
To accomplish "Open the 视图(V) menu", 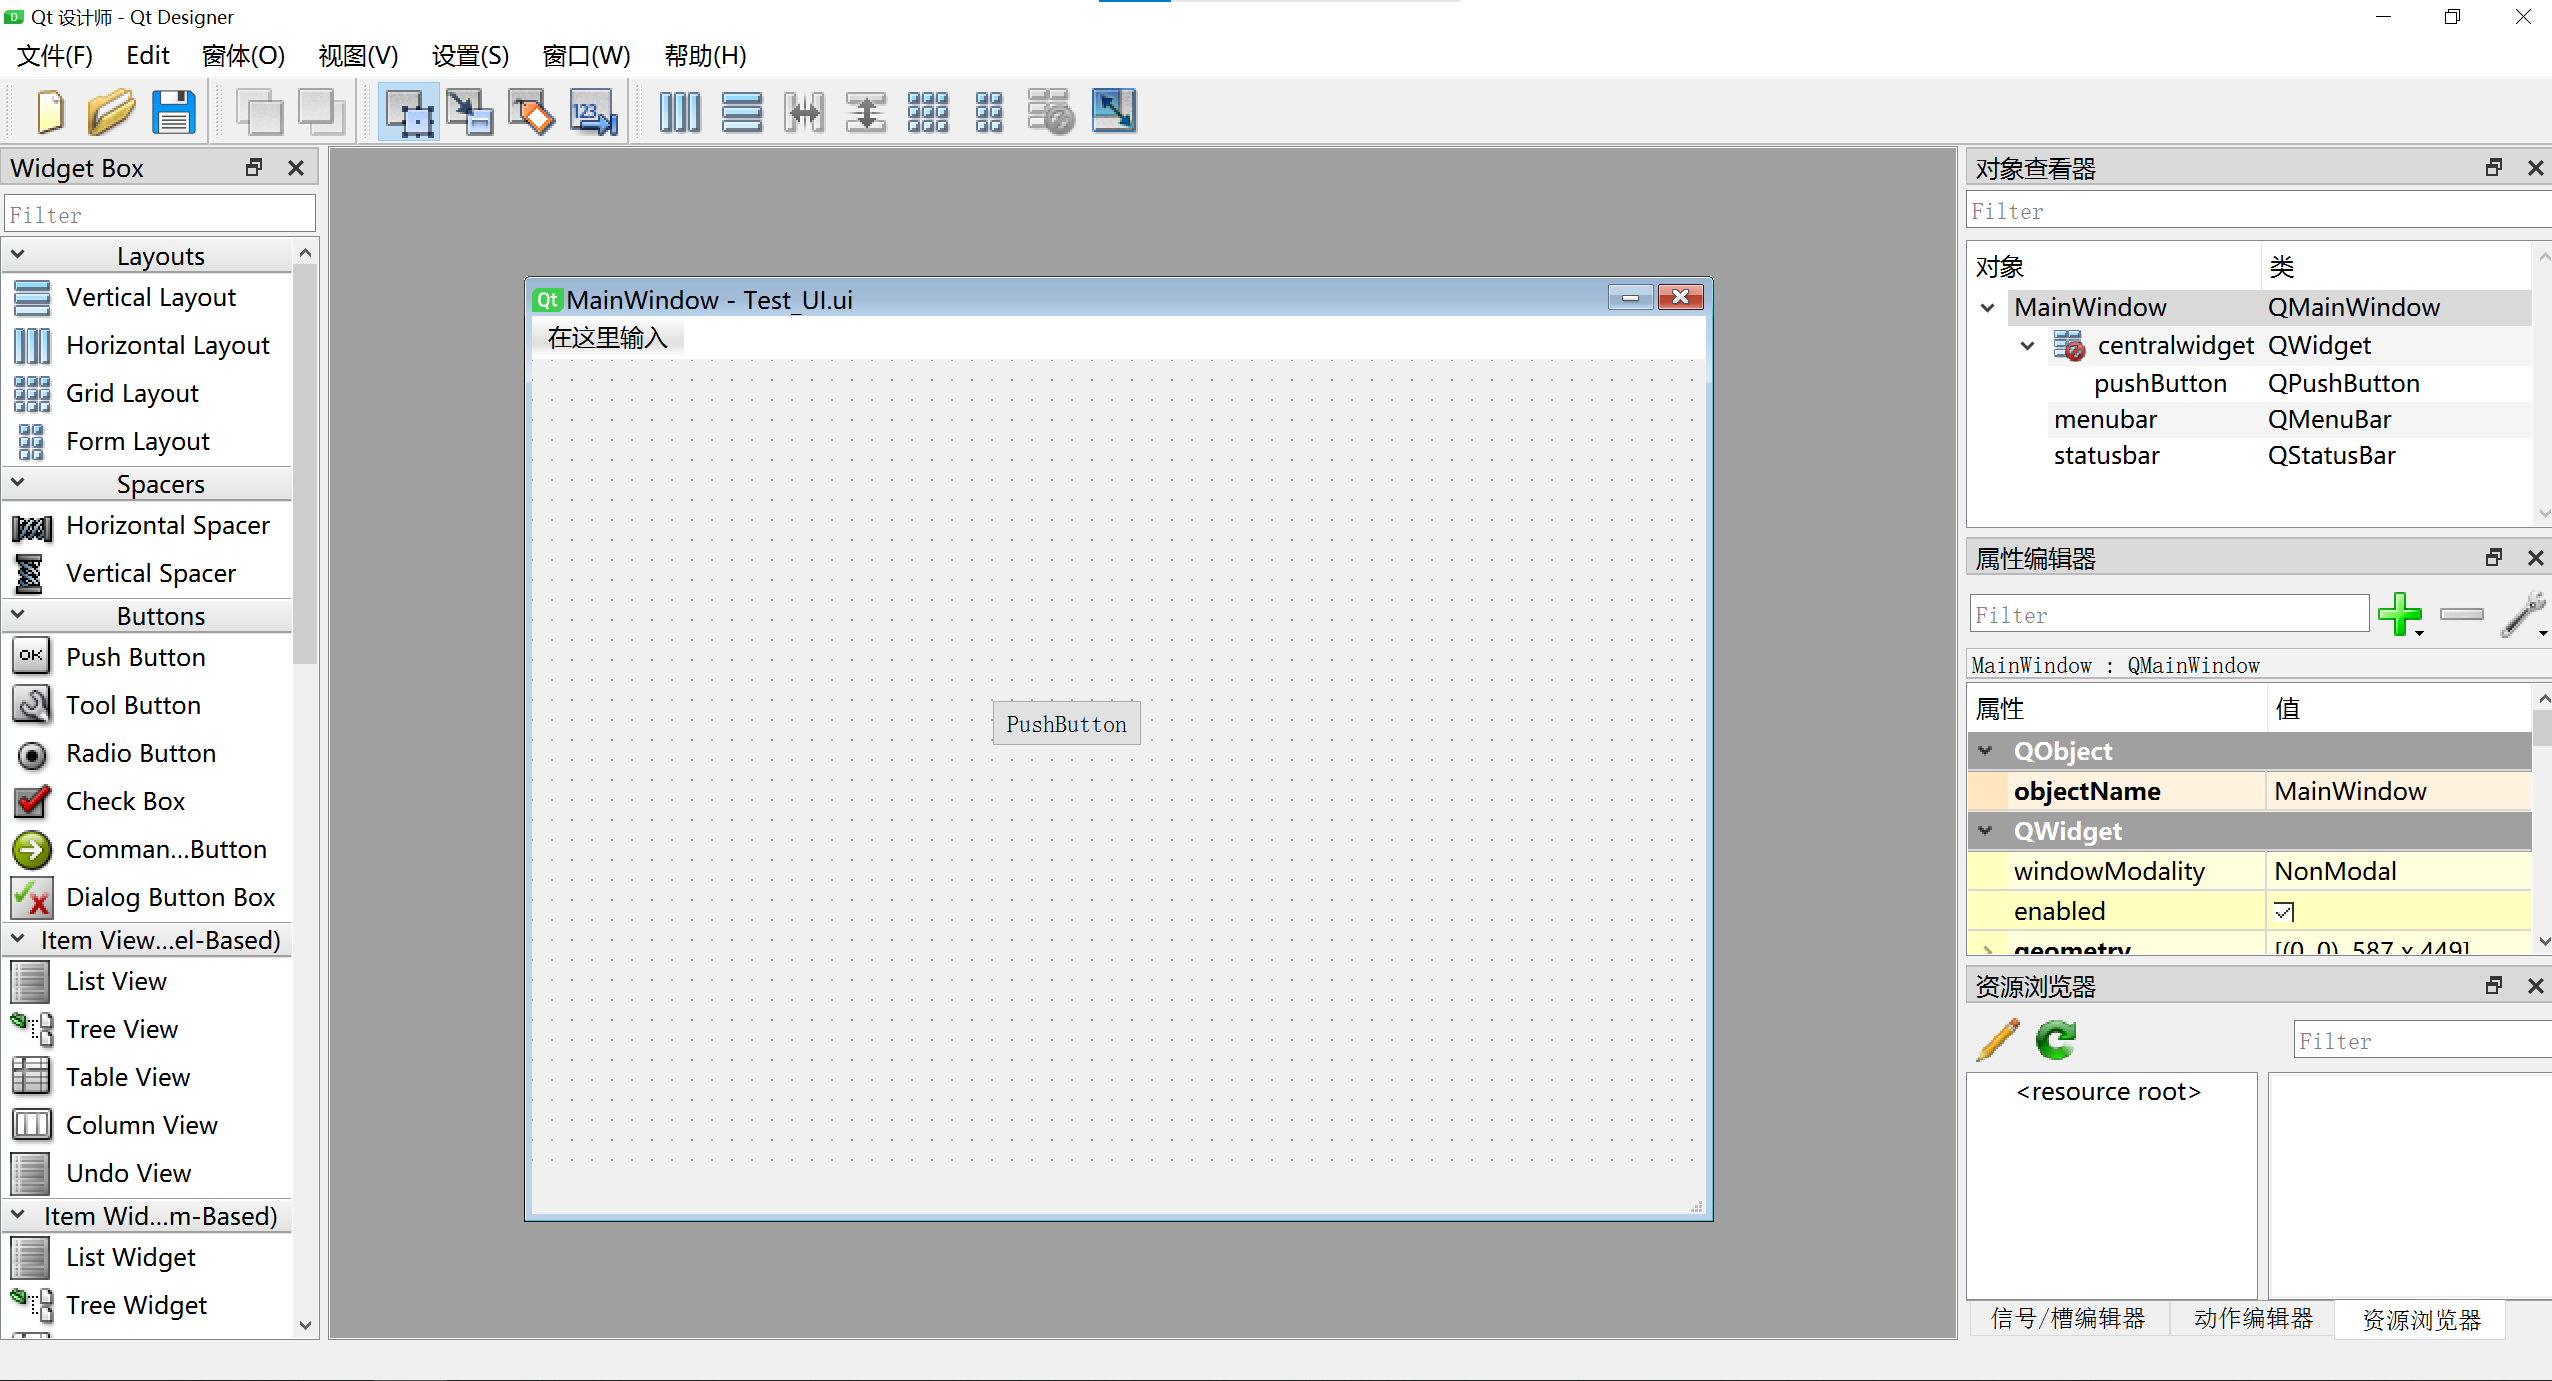I will 354,56.
